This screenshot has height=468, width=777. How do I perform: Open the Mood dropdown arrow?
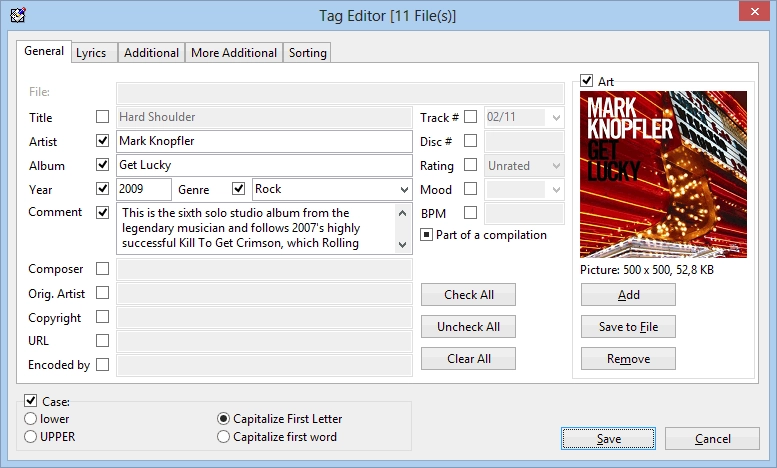tap(556, 189)
